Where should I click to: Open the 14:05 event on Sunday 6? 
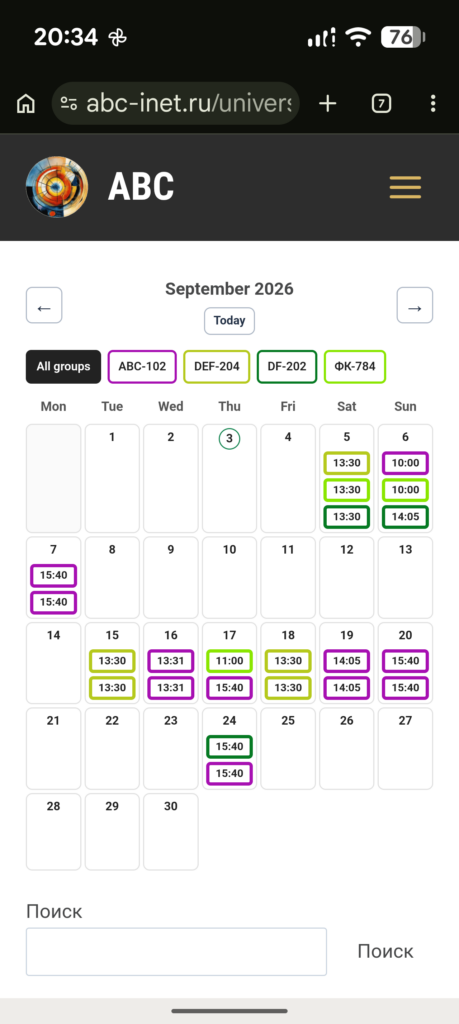pyautogui.click(x=405, y=517)
